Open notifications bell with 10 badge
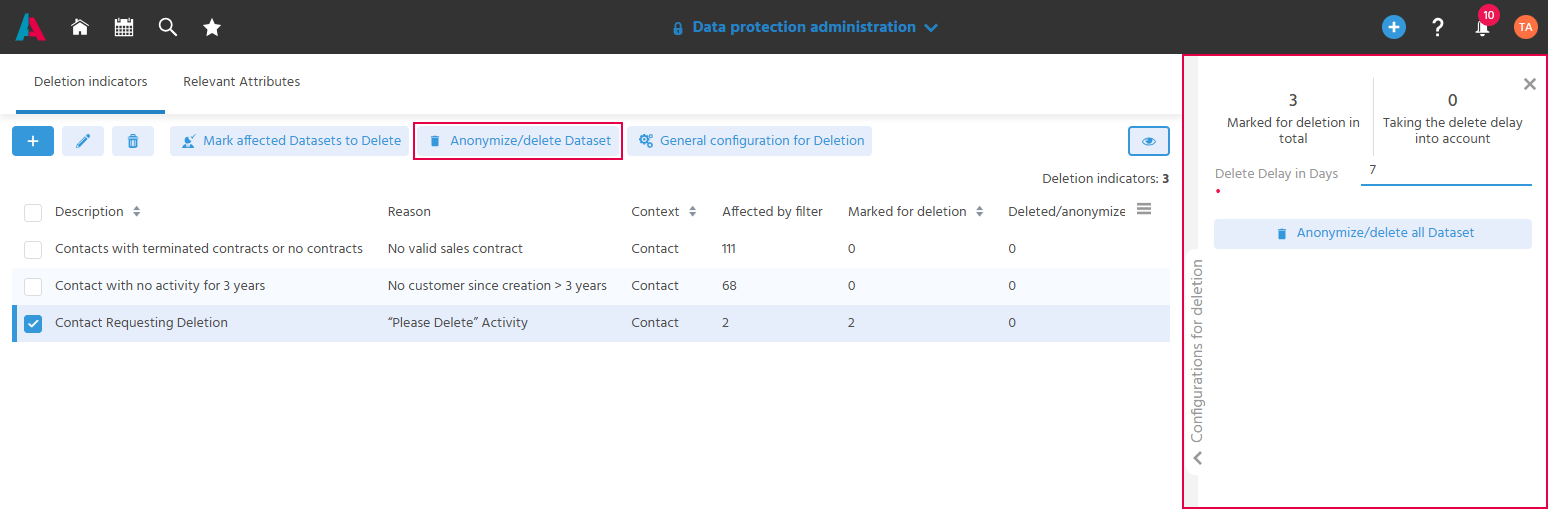Image resolution: width=1548 pixels, height=509 pixels. tap(1483, 25)
